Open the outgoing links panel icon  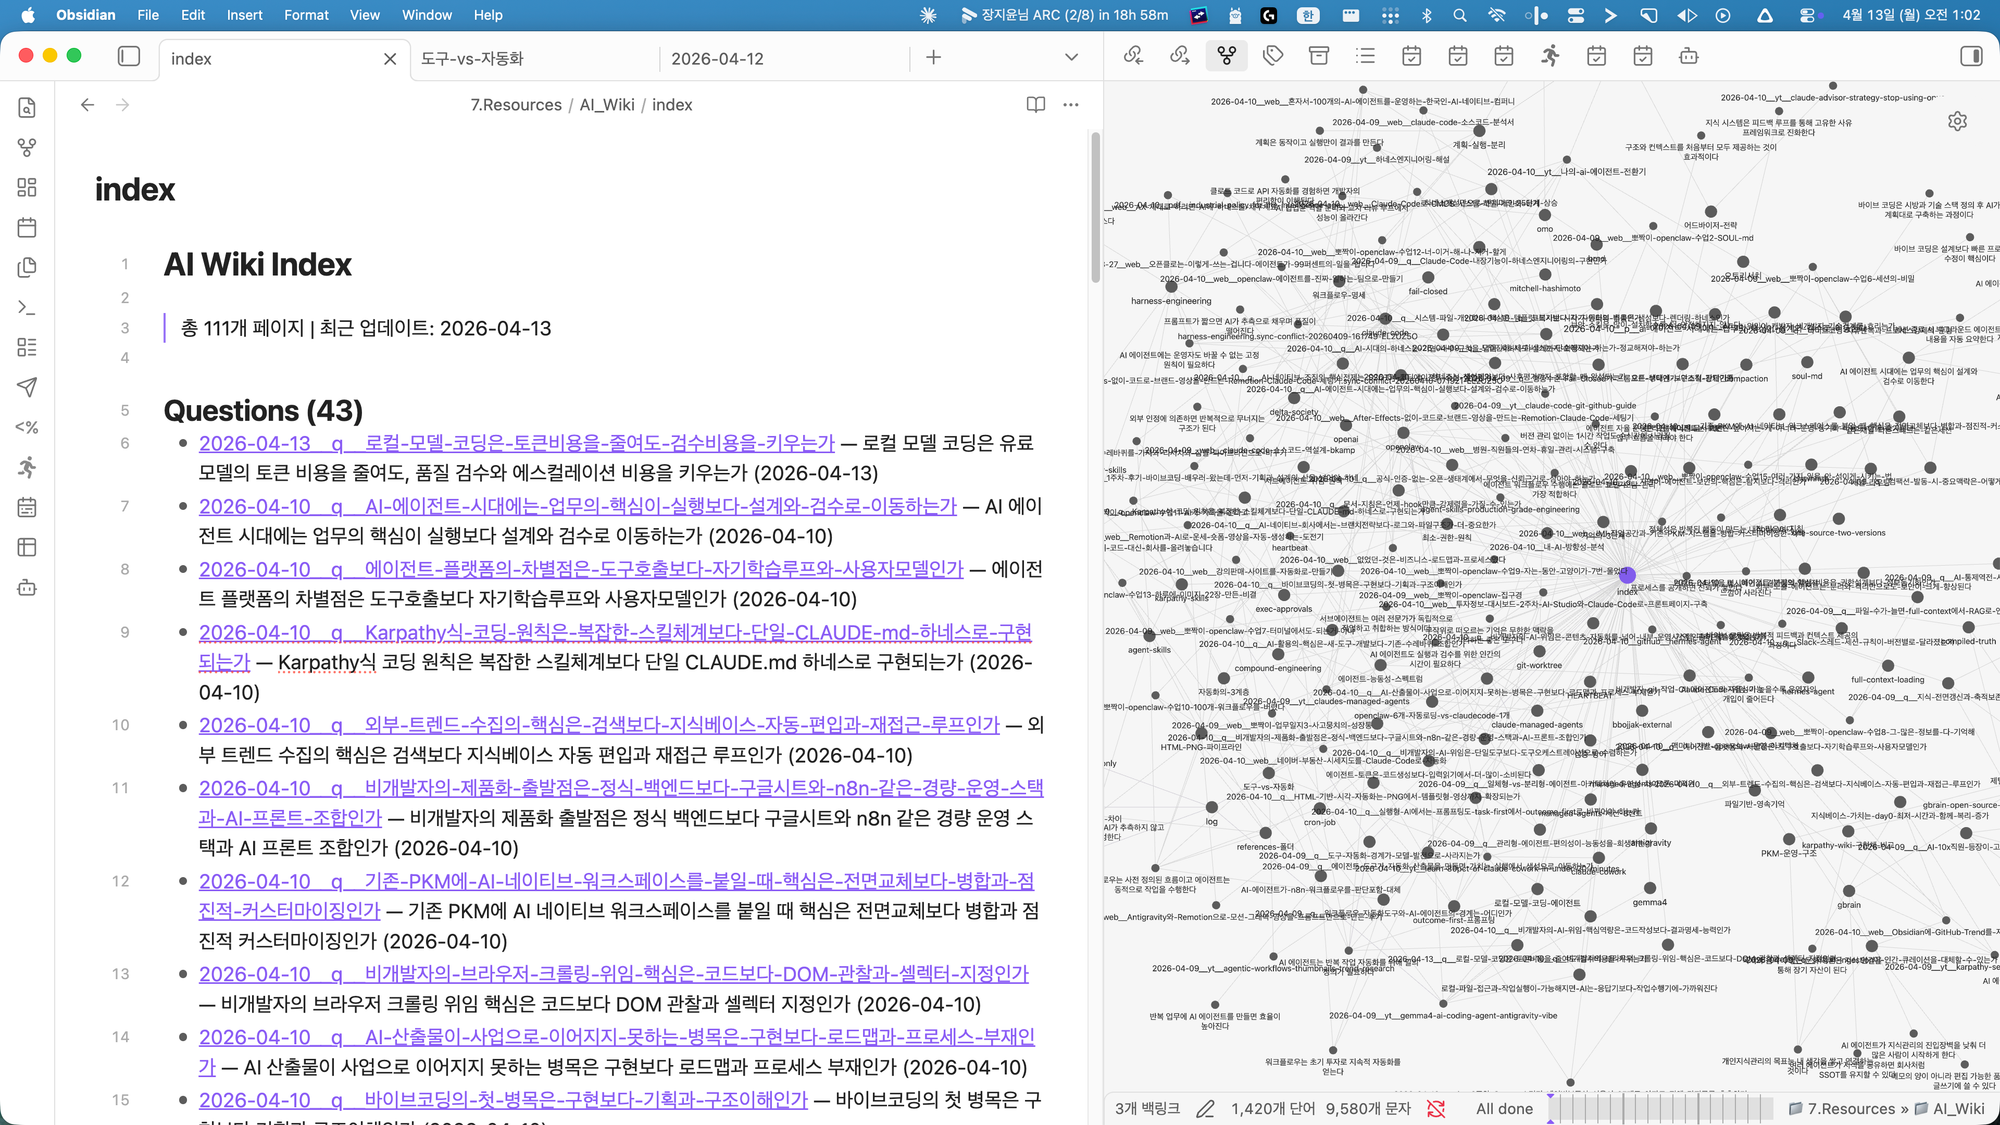1180,56
